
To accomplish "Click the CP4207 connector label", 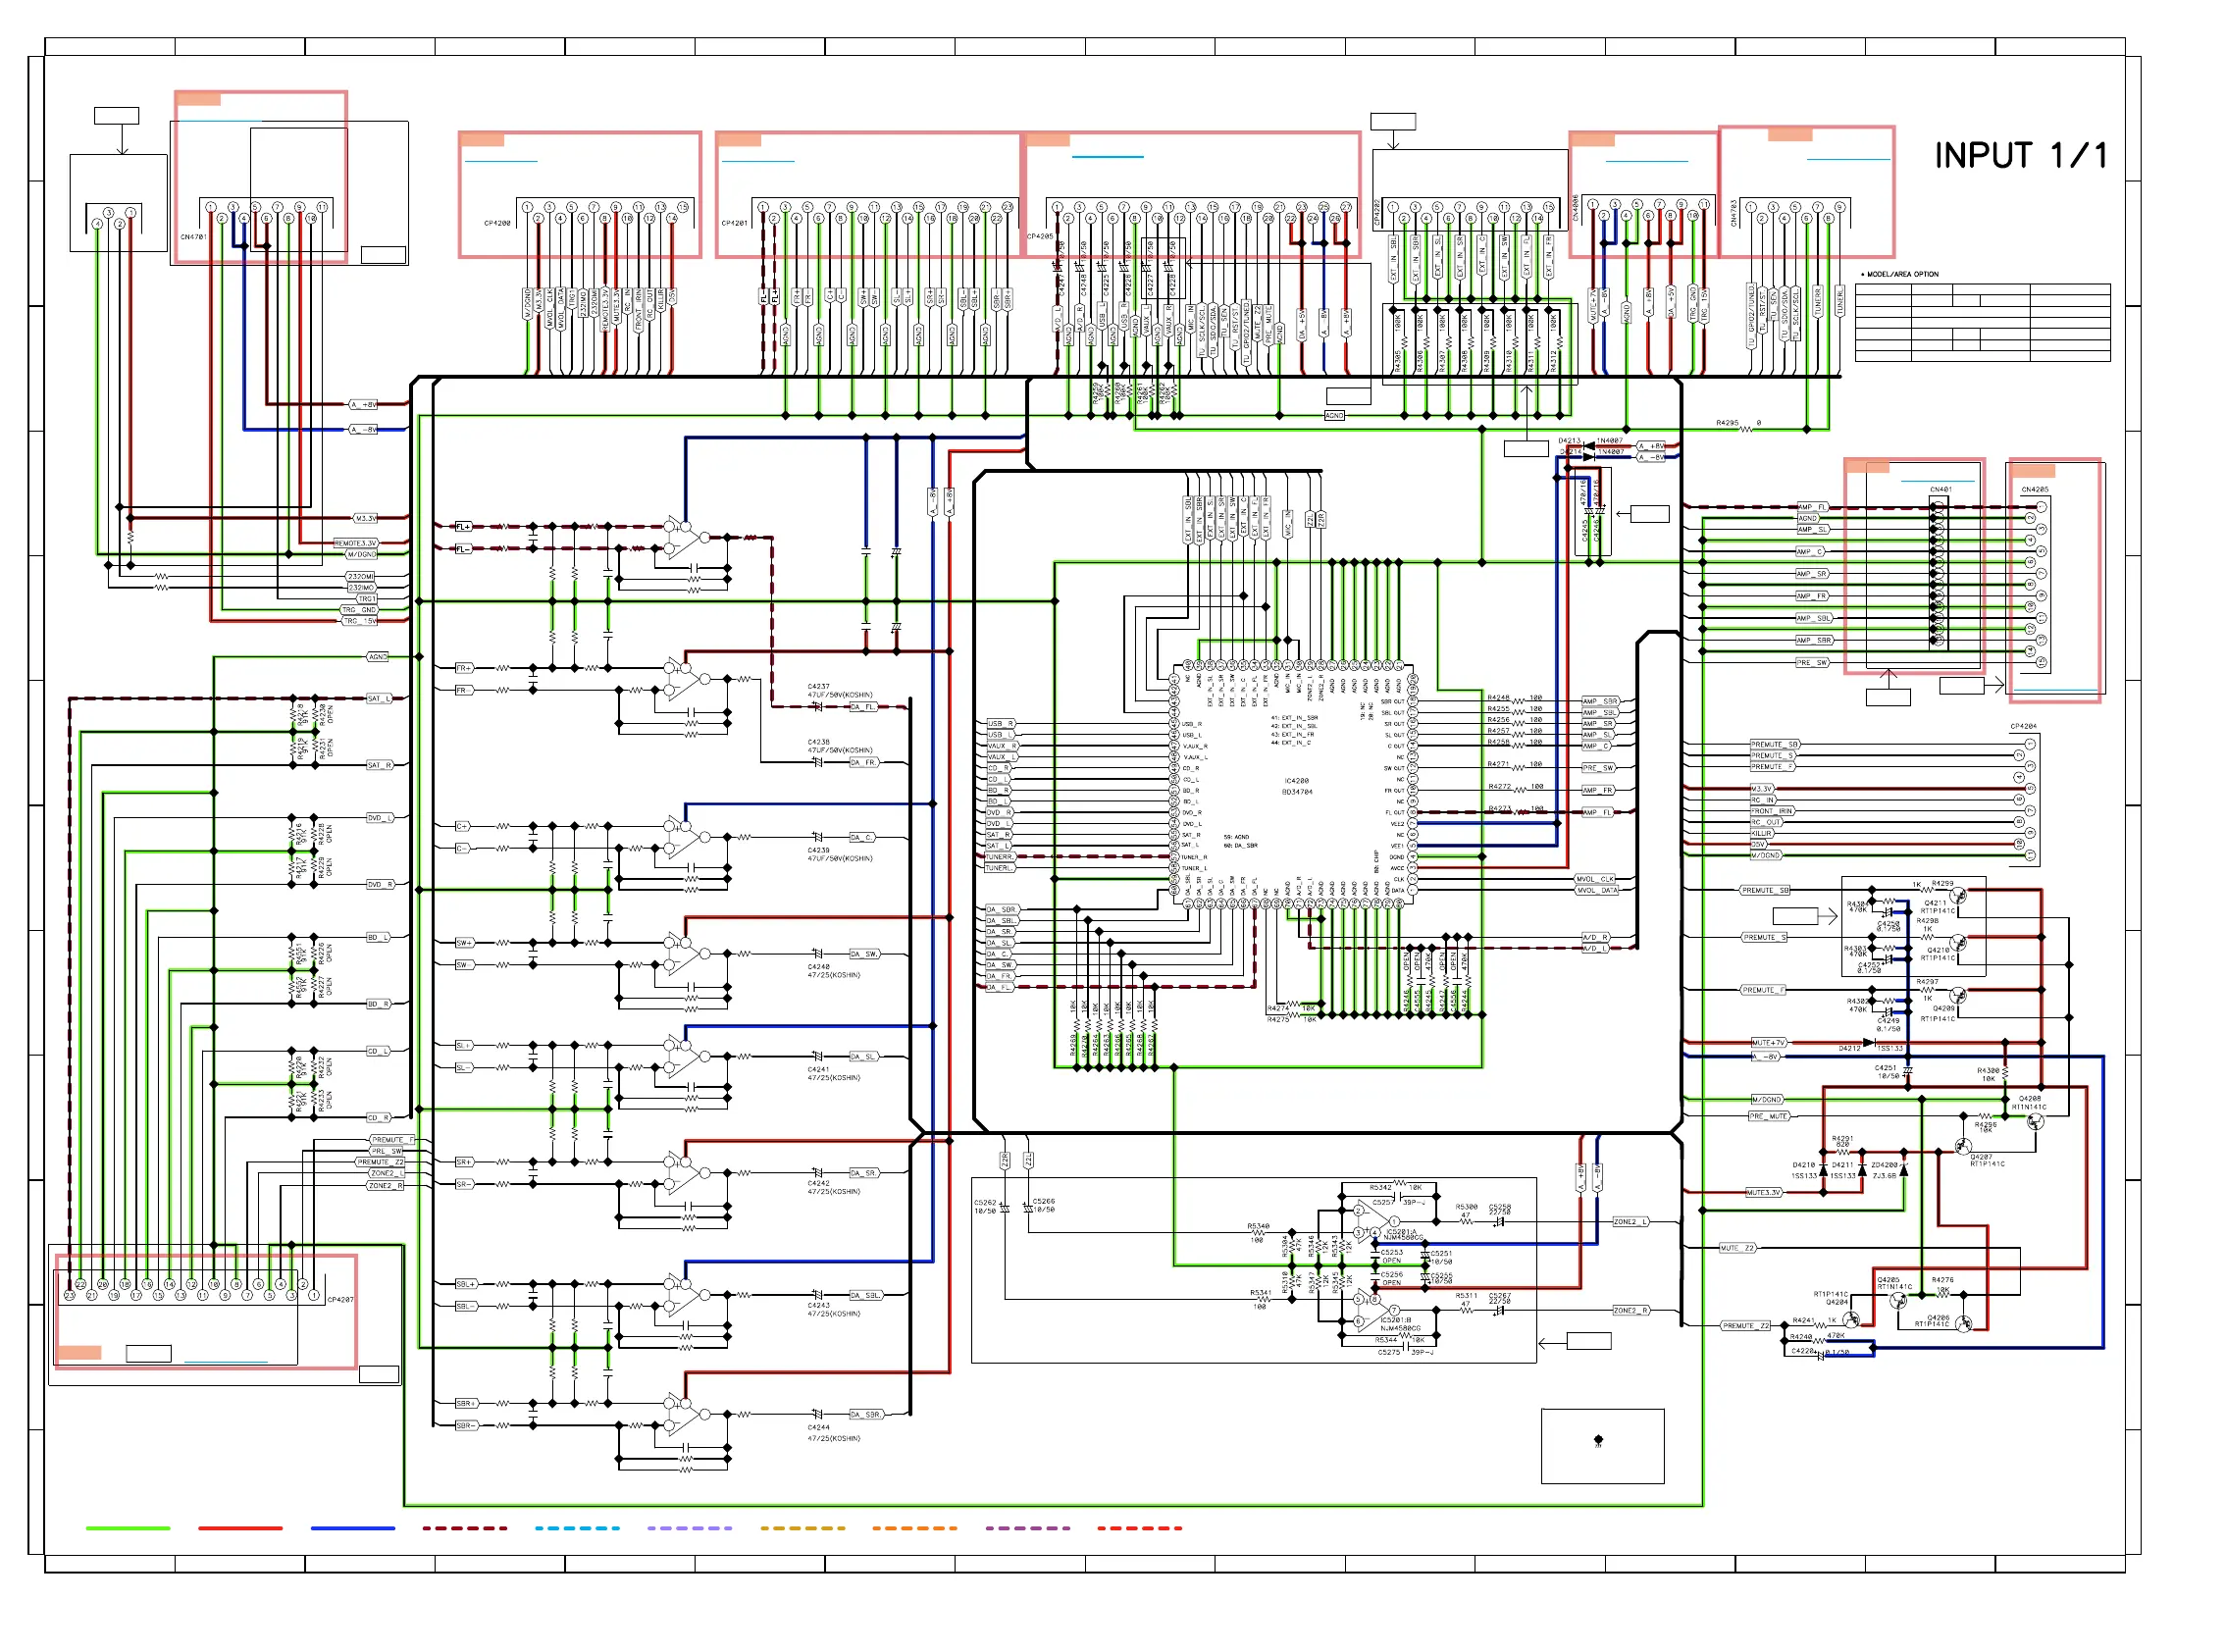I will pos(340,1300).
